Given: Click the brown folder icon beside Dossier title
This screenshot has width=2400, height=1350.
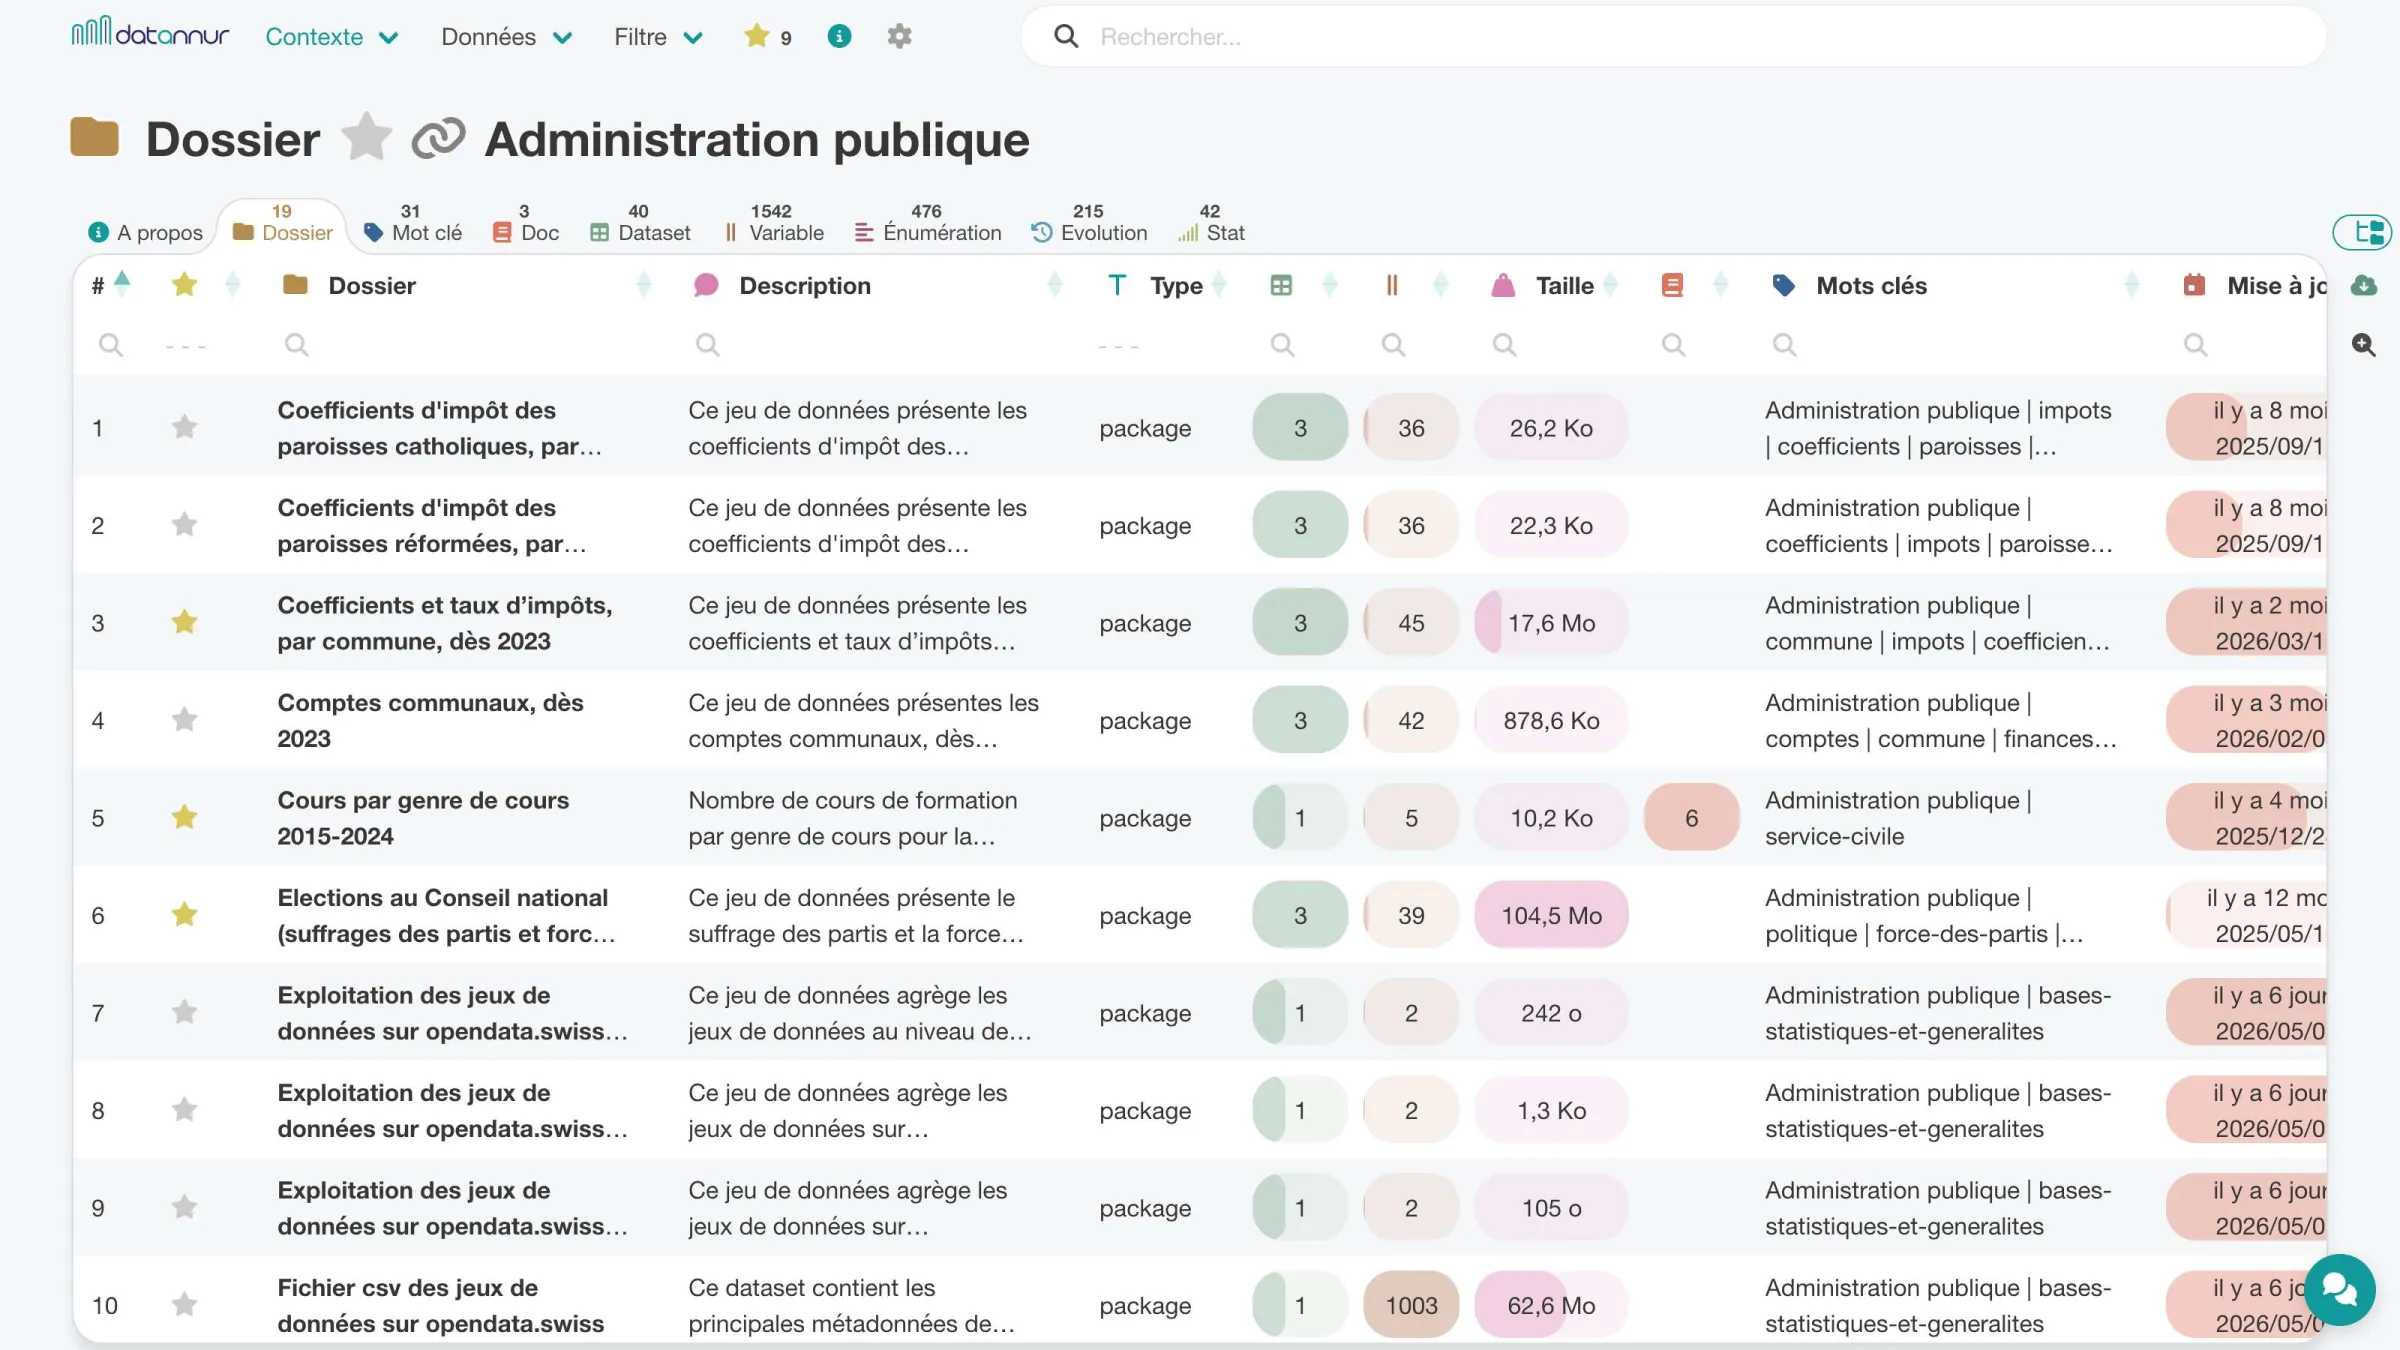Looking at the screenshot, I should (95, 137).
